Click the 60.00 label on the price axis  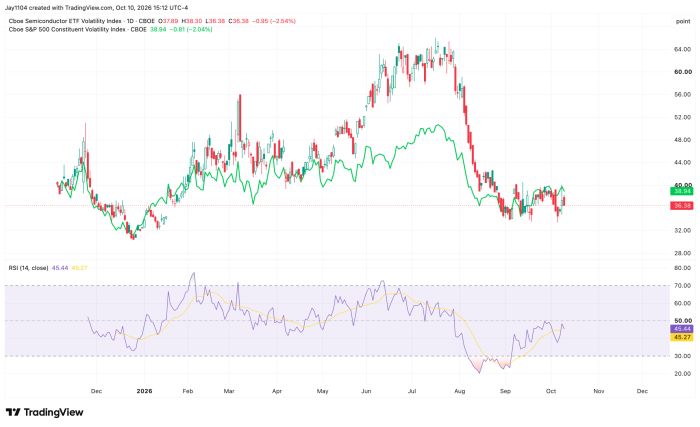683,71
